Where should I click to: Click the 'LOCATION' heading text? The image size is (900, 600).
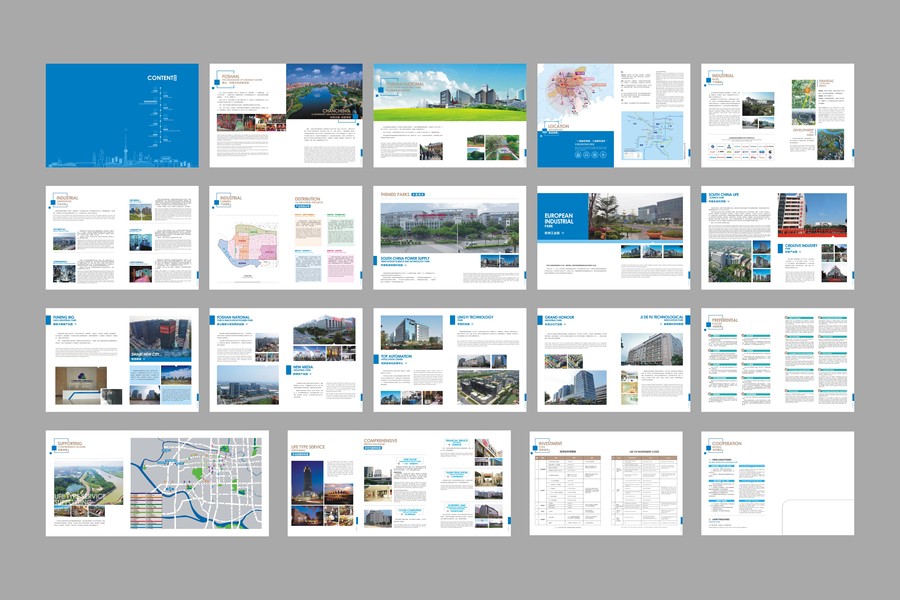(558, 126)
